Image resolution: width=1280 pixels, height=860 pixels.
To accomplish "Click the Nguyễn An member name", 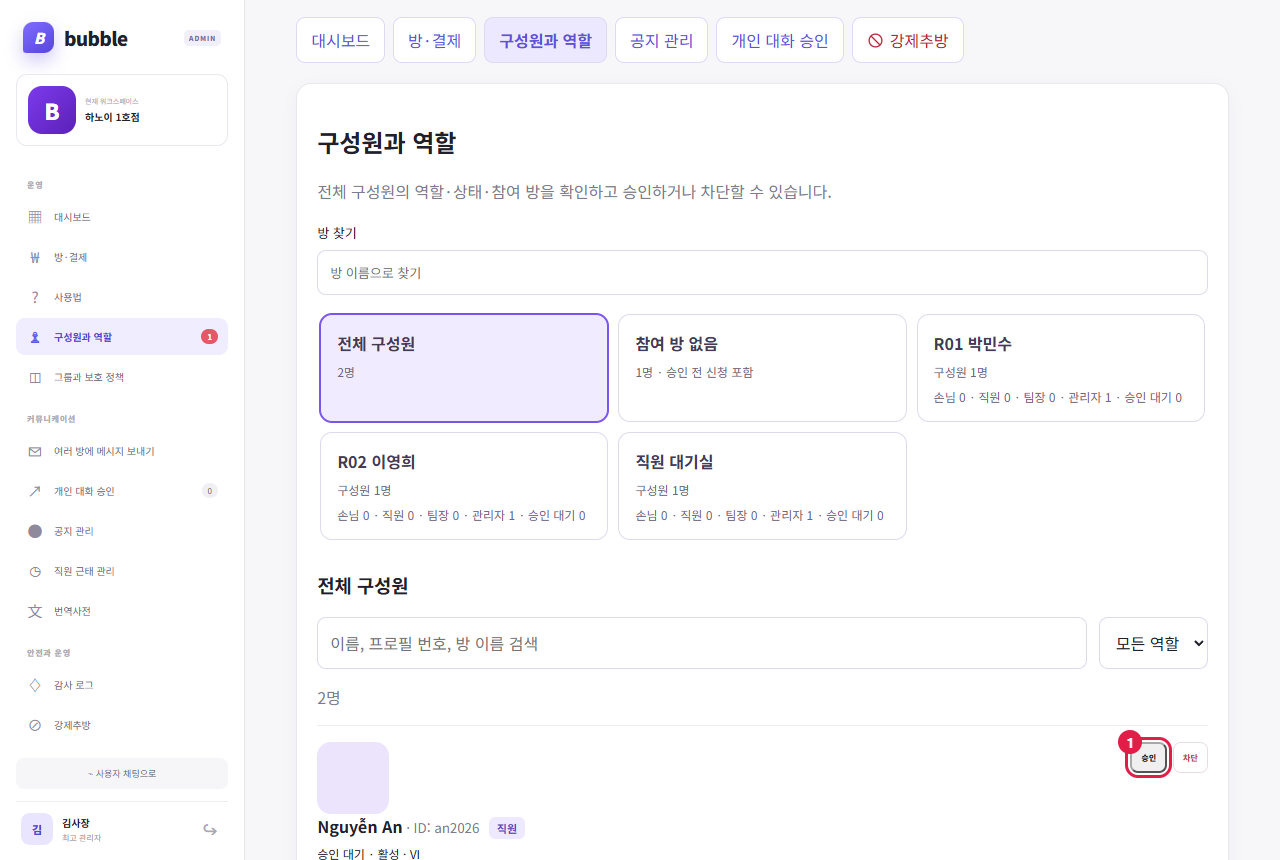I will (x=360, y=827).
